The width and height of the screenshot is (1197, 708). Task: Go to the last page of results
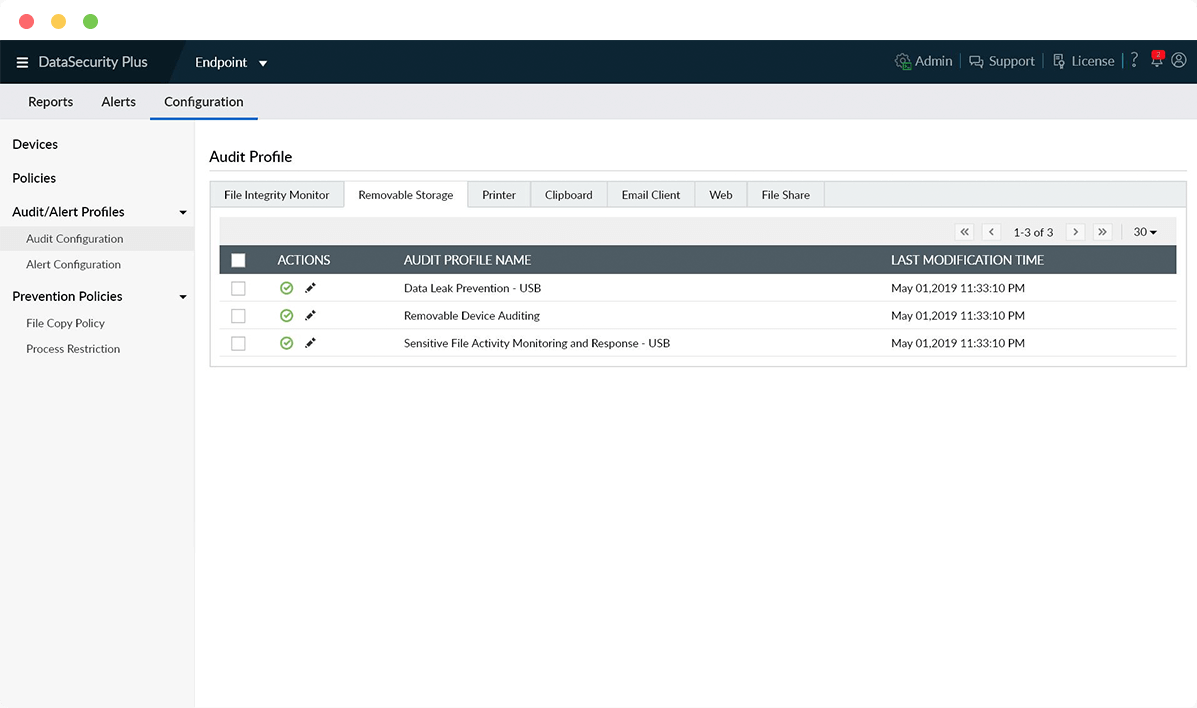pos(1102,231)
